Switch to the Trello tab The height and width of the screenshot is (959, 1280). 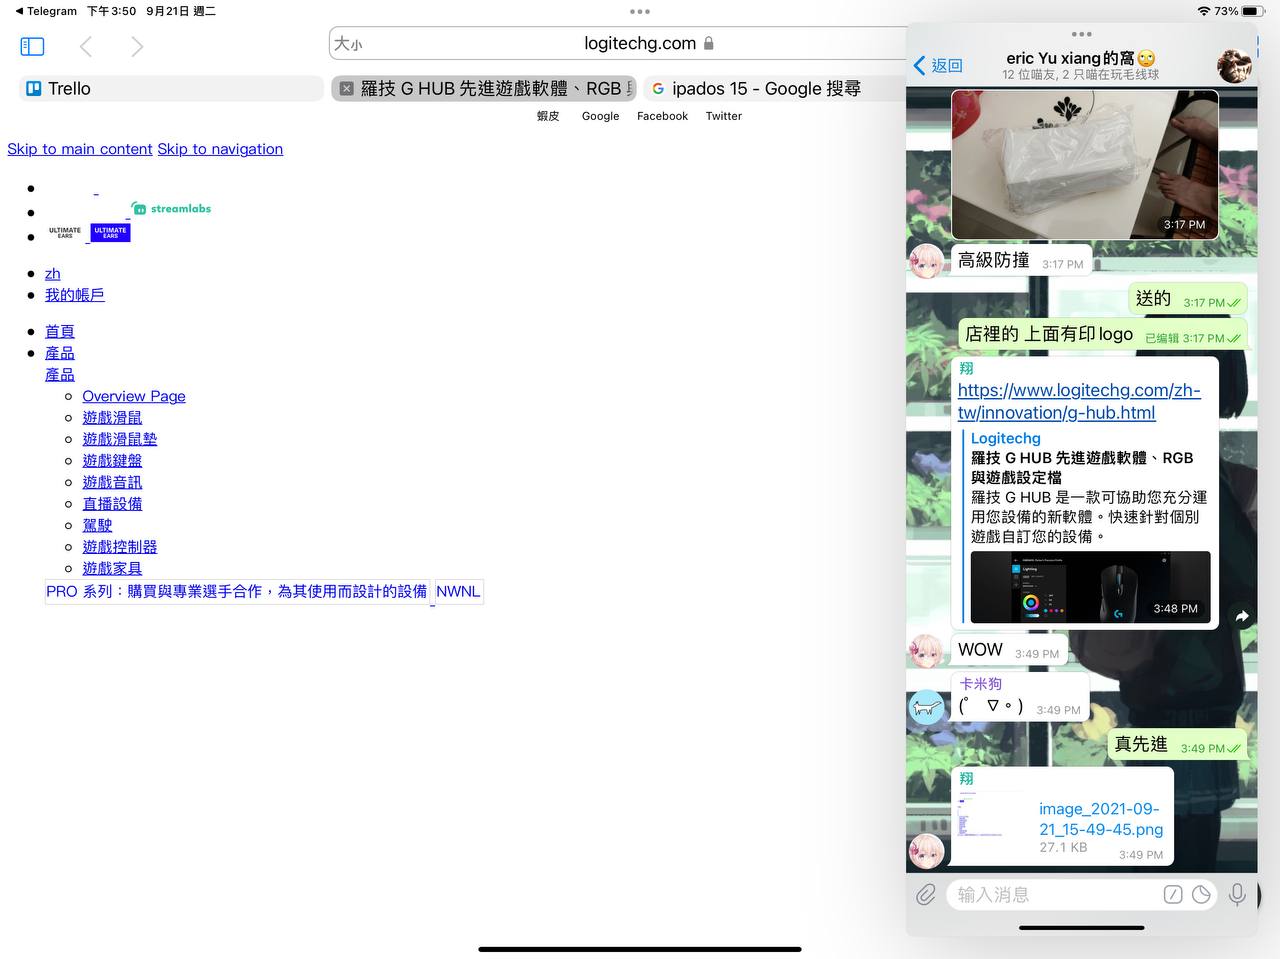(70, 88)
